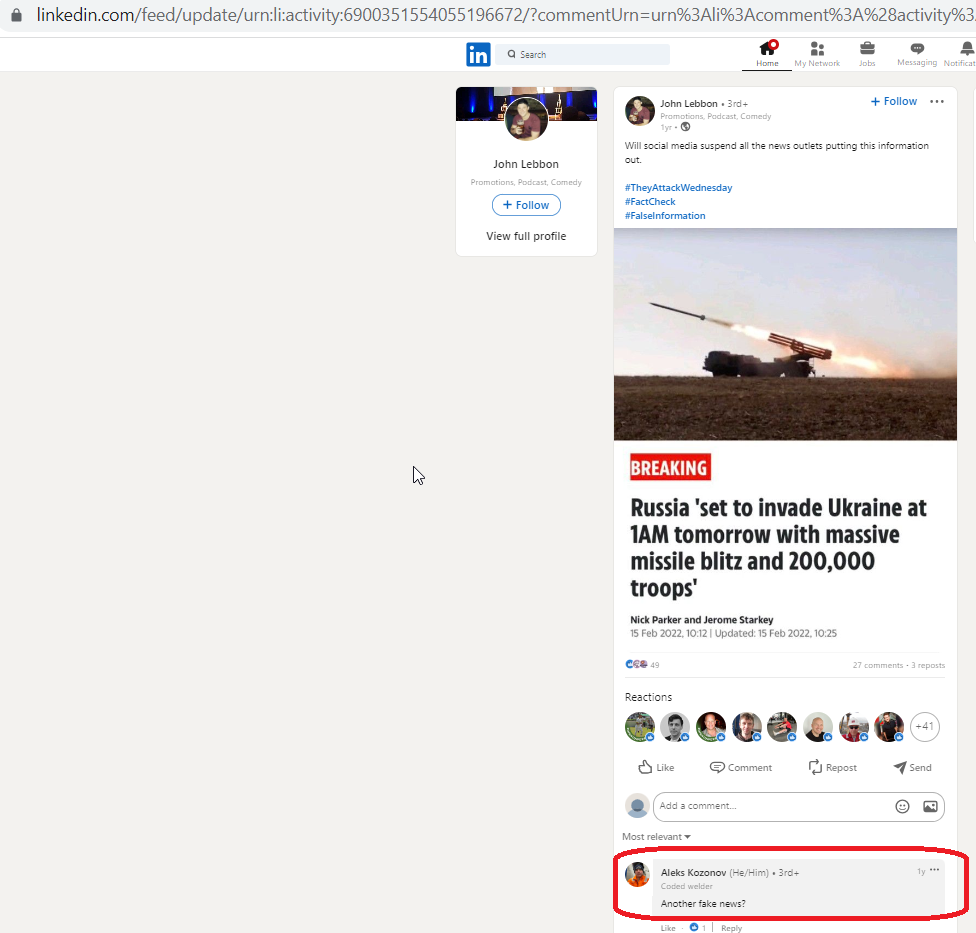Viewport: 976px width, 933px height.
Task: Open the Jobs tab
Action: click(867, 55)
